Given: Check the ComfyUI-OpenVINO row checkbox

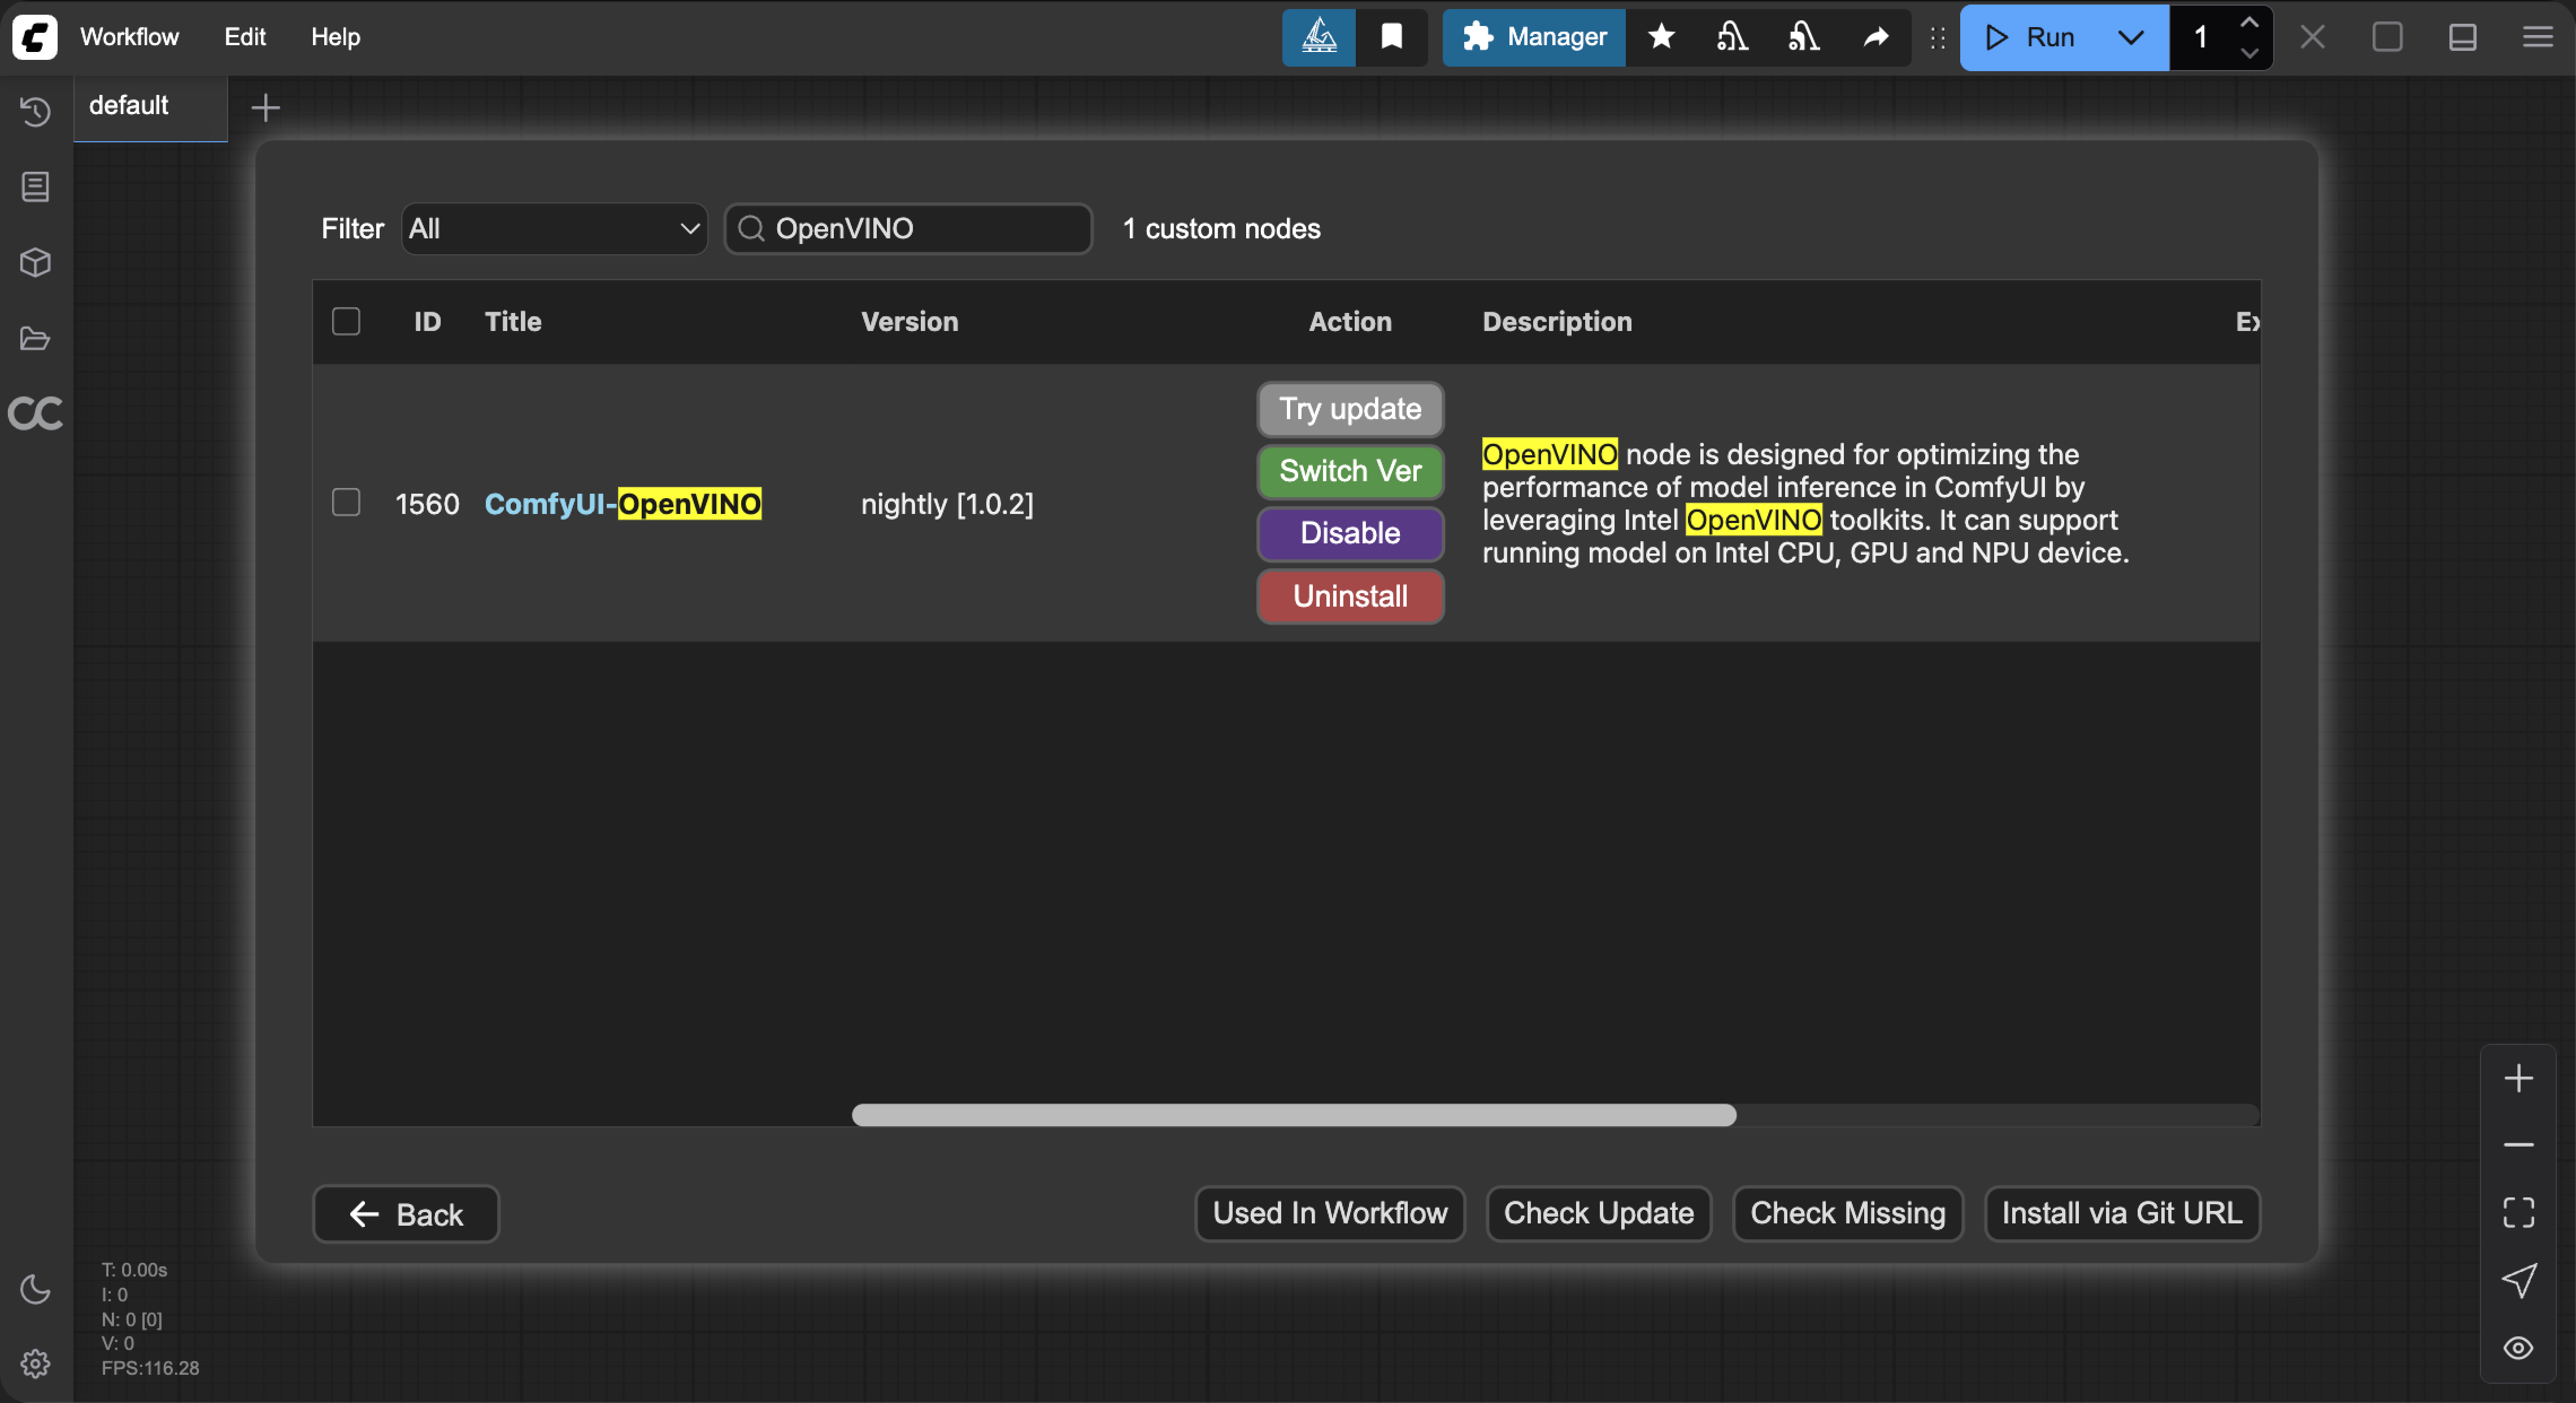Looking at the screenshot, I should coord(346,502).
